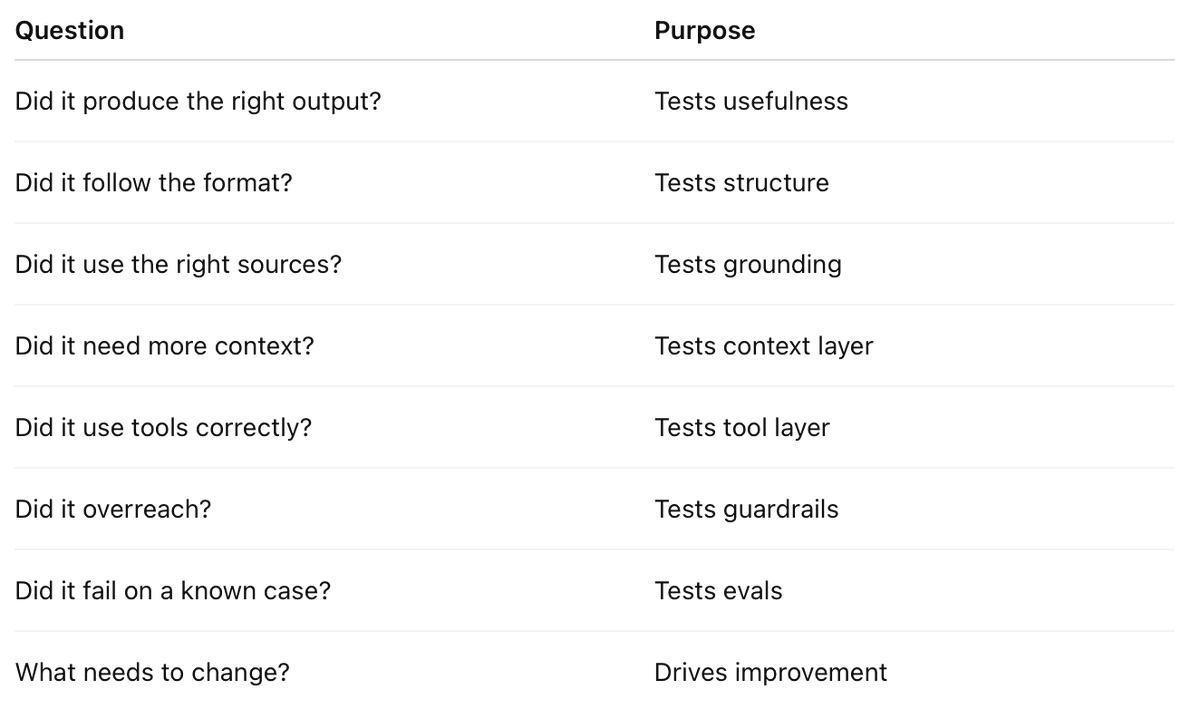Select the 'Tests usefulness' cell
Viewport: 1200px width, 709px height.
point(751,101)
